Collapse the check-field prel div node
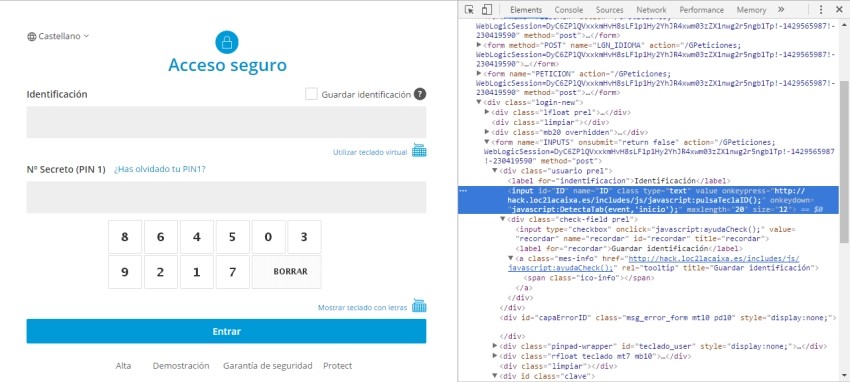The image size is (850, 382). [502, 219]
